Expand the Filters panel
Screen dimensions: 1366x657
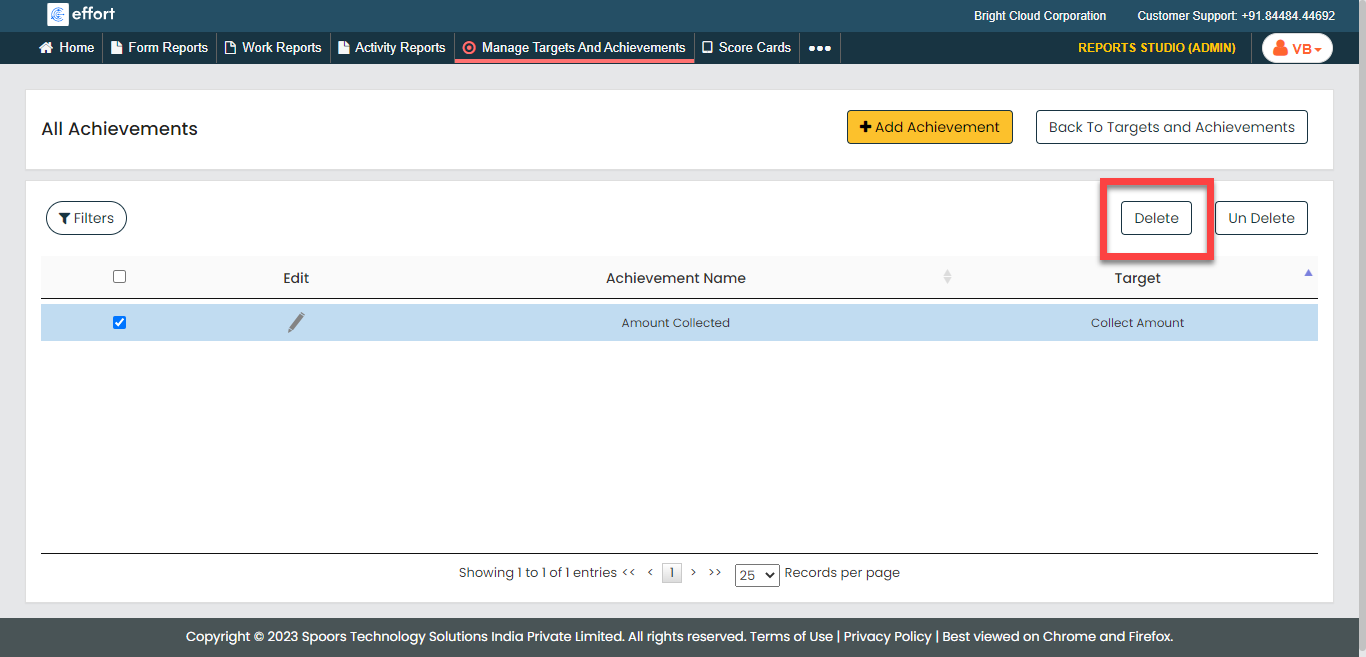(x=86, y=218)
